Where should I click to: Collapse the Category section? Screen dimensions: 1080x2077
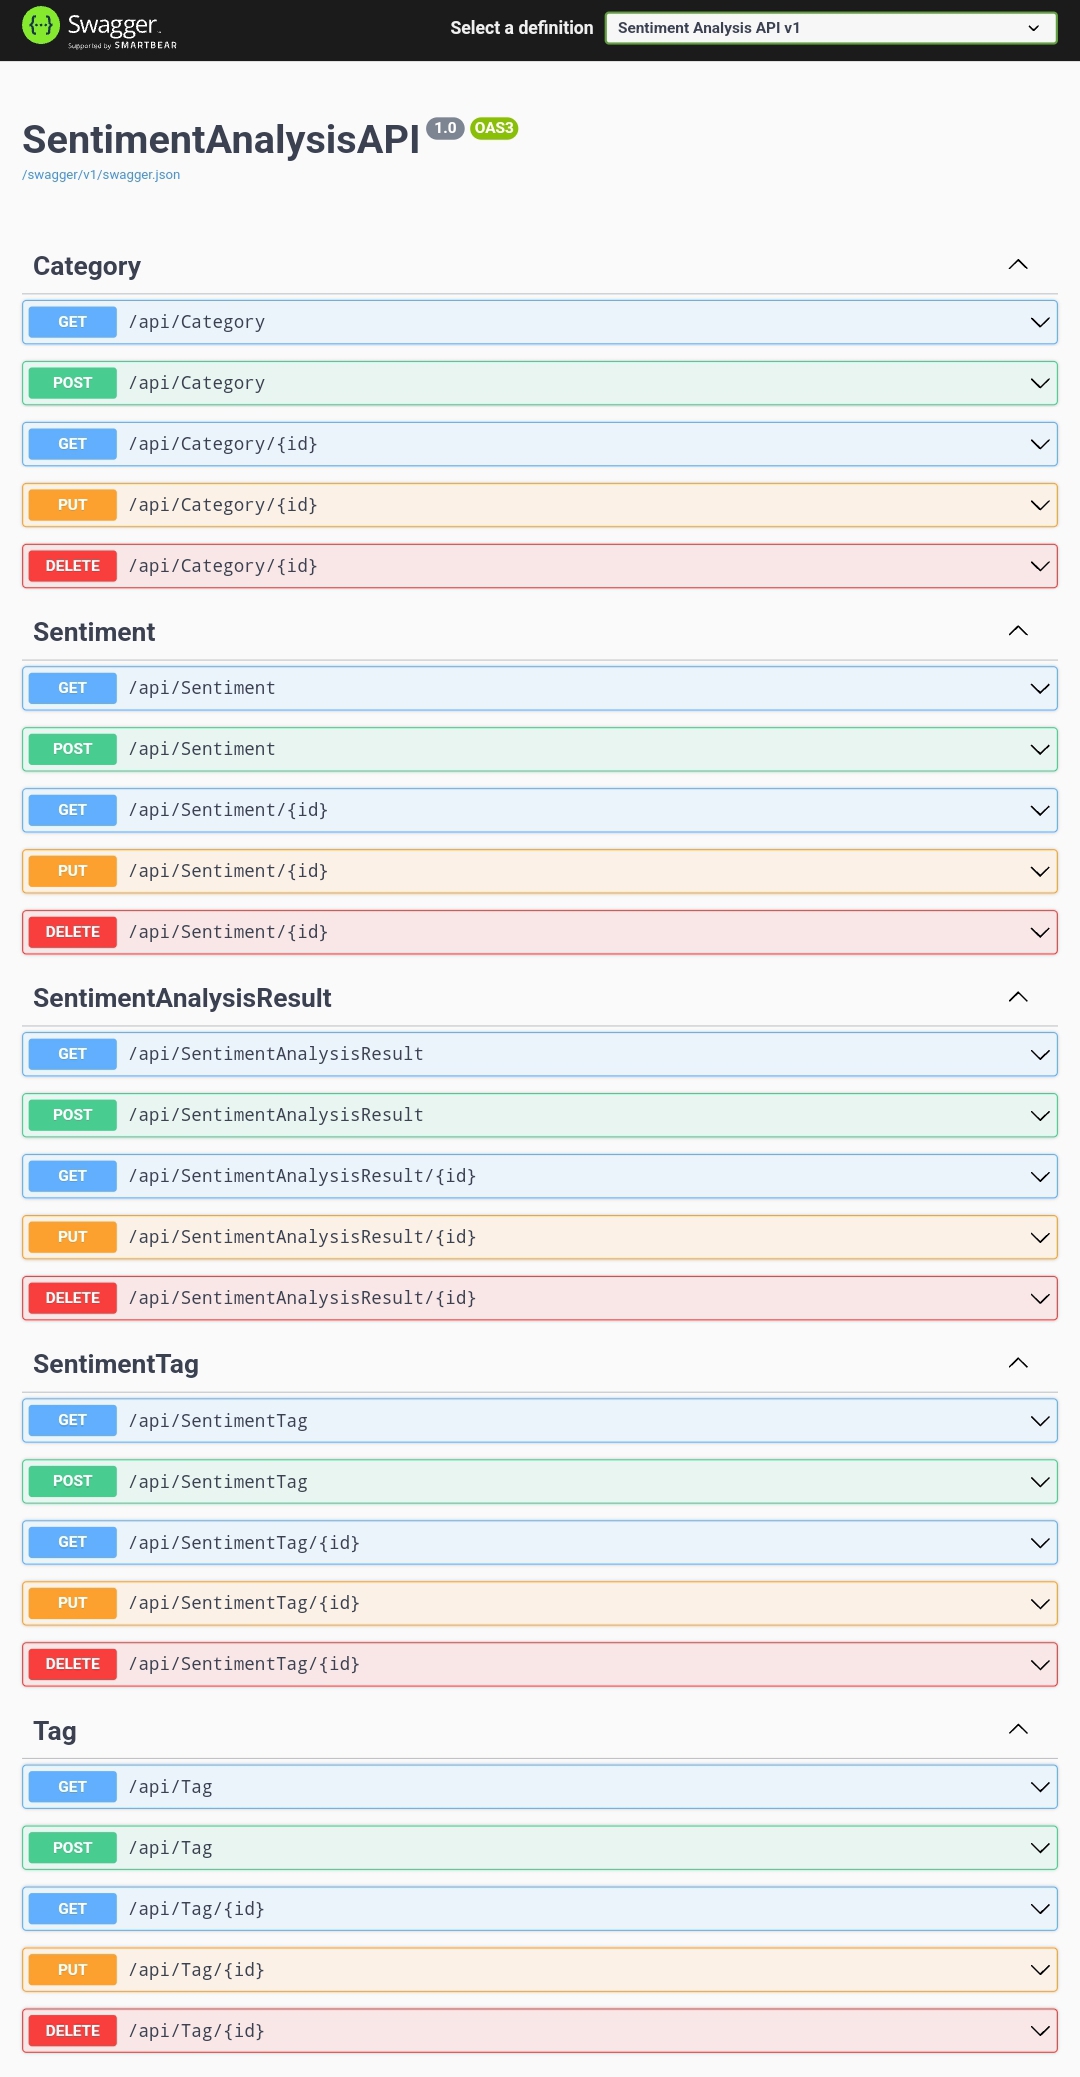point(1017,264)
